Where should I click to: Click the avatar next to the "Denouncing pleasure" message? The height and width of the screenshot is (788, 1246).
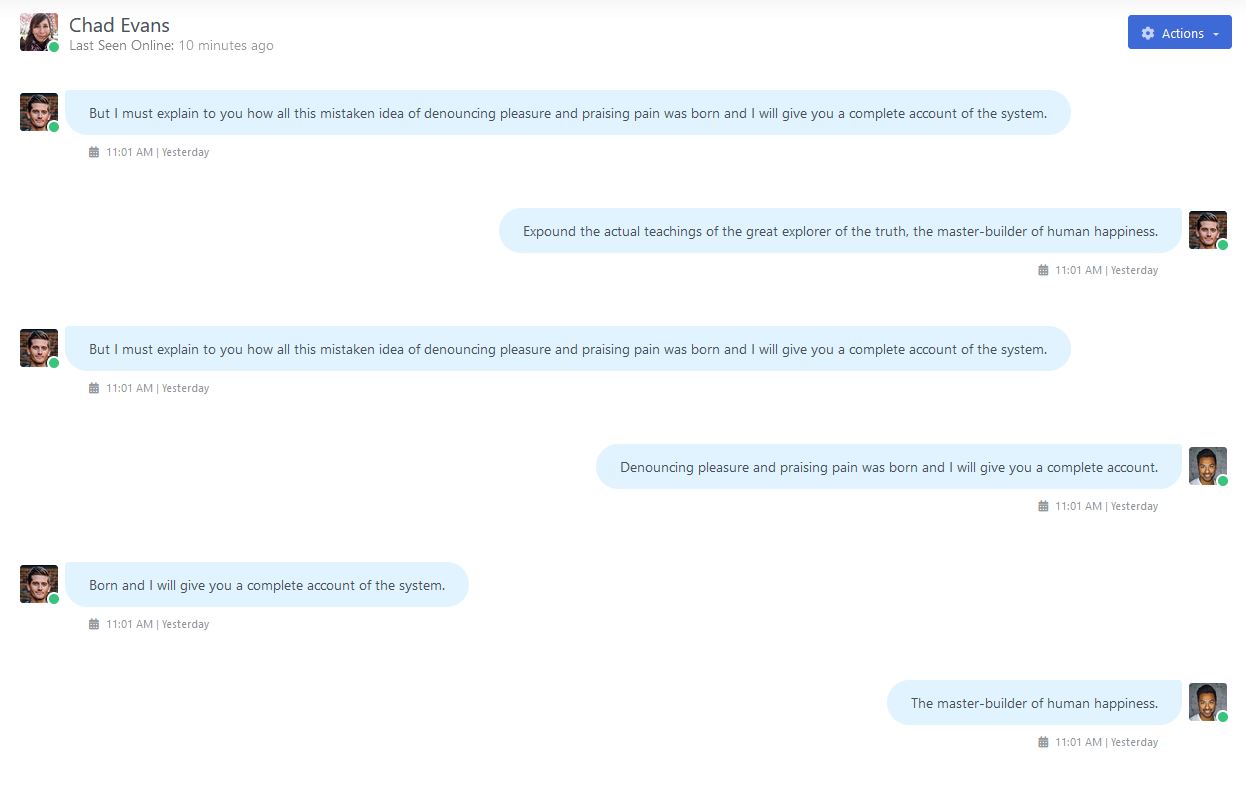(x=1207, y=466)
